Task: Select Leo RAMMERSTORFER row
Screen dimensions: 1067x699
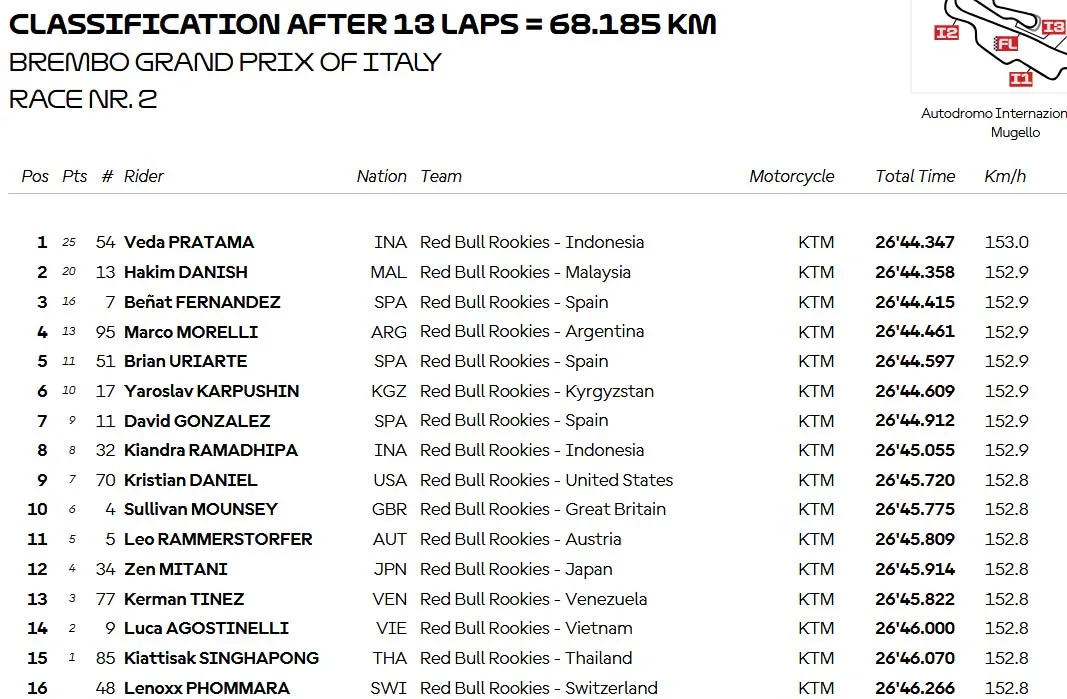Action: [x=533, y=539]
